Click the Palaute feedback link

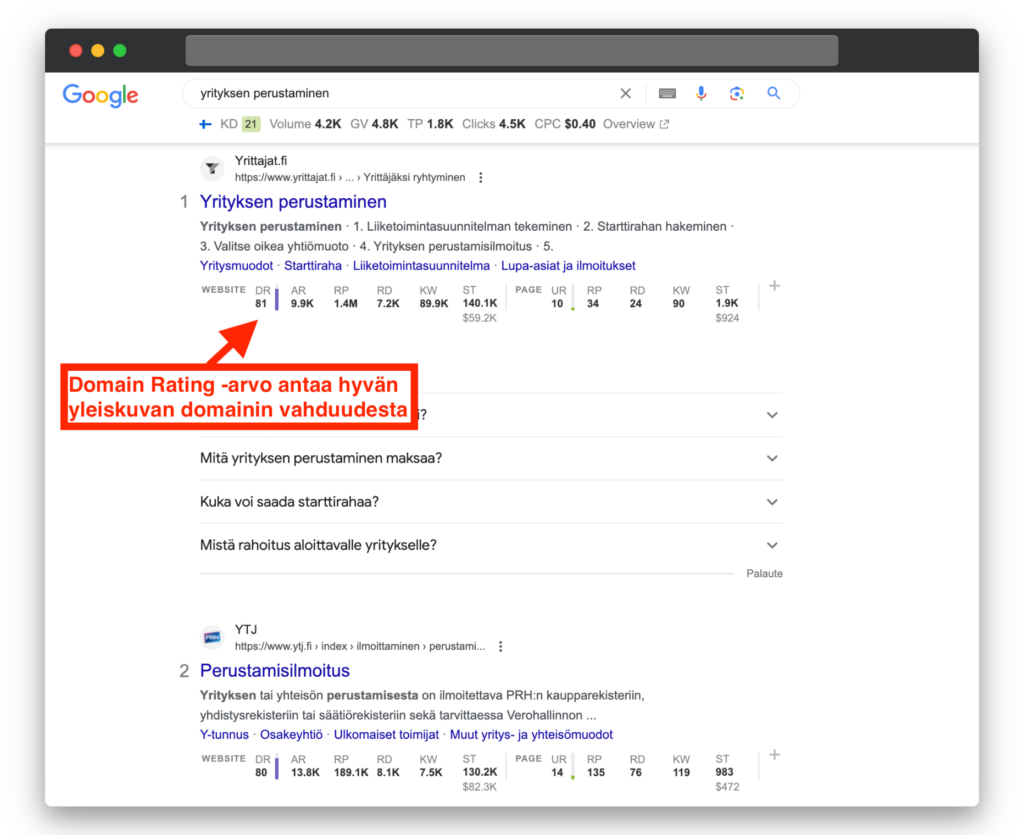click(764, 573)
